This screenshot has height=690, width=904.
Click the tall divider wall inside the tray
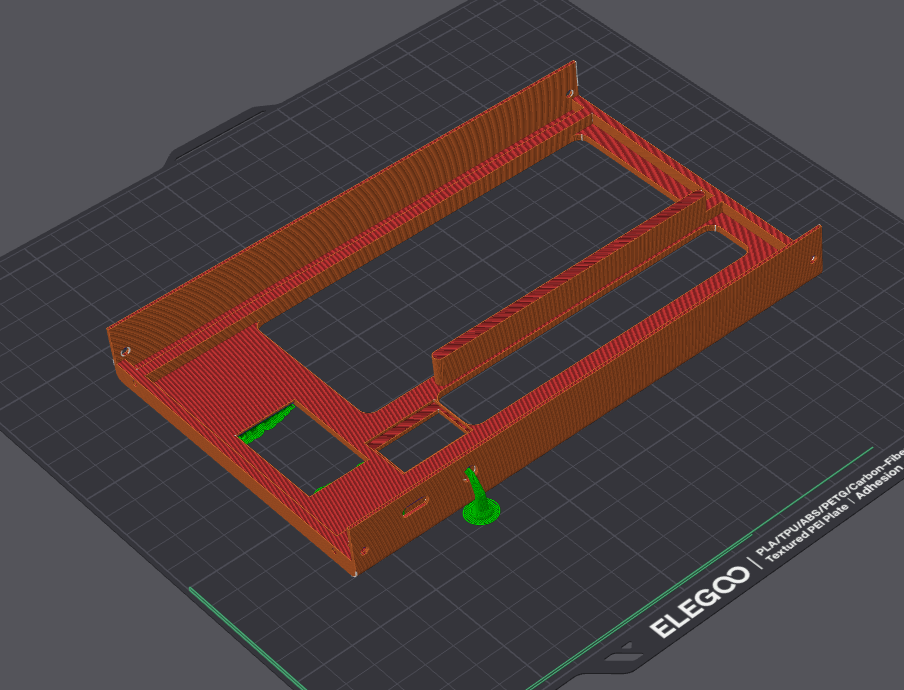[568, 288]
